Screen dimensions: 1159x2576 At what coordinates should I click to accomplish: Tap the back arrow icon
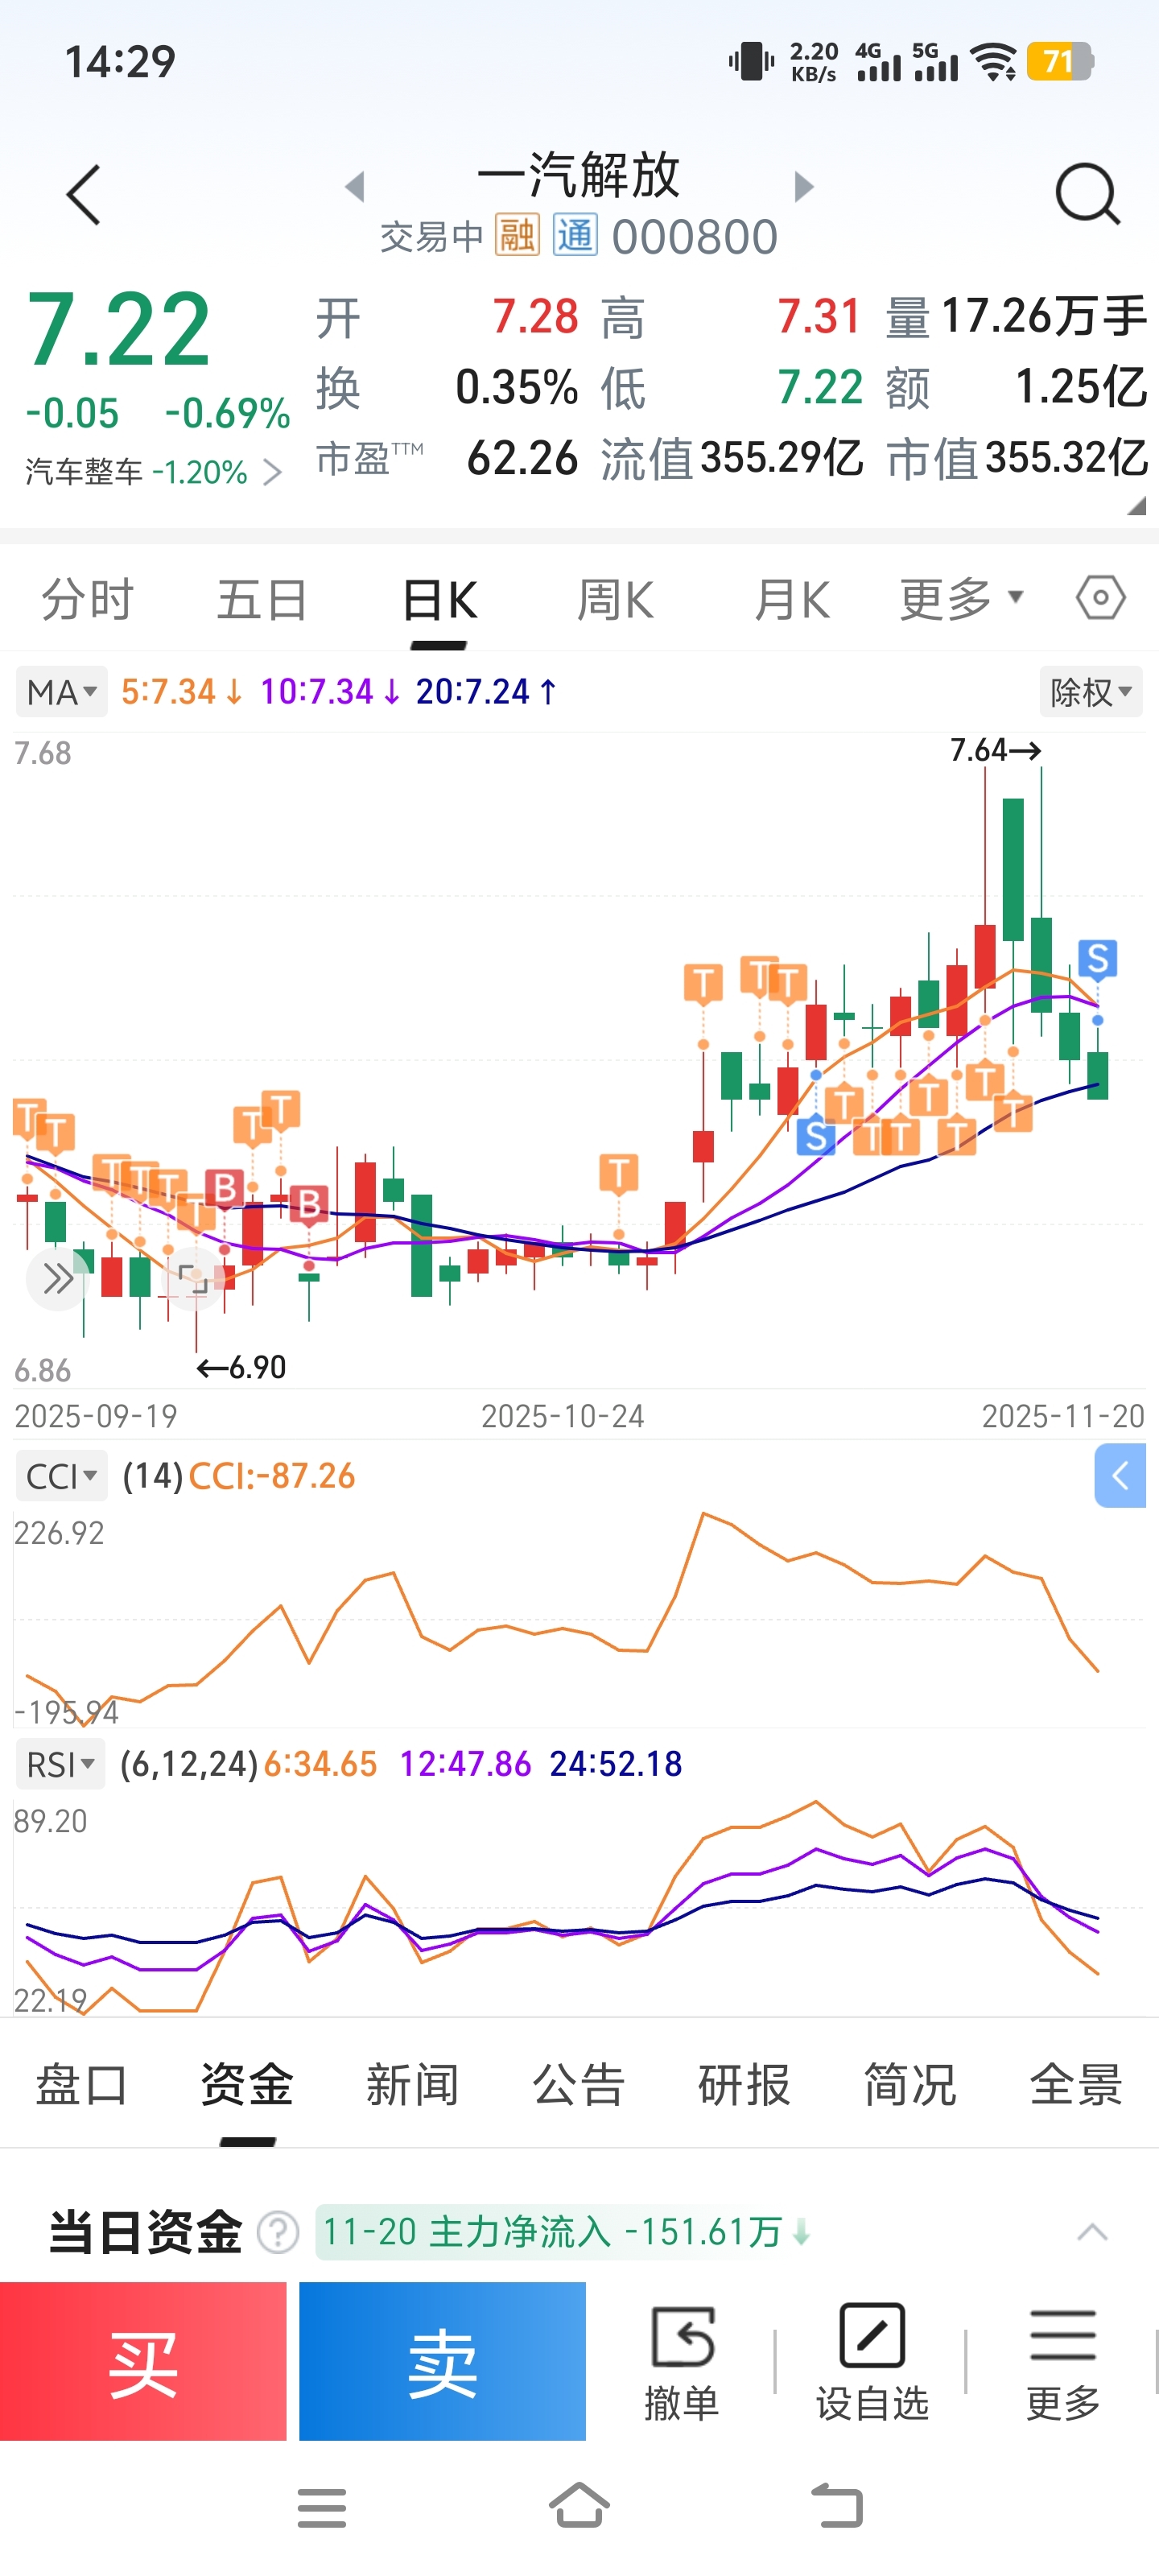(x=84, y=195)
